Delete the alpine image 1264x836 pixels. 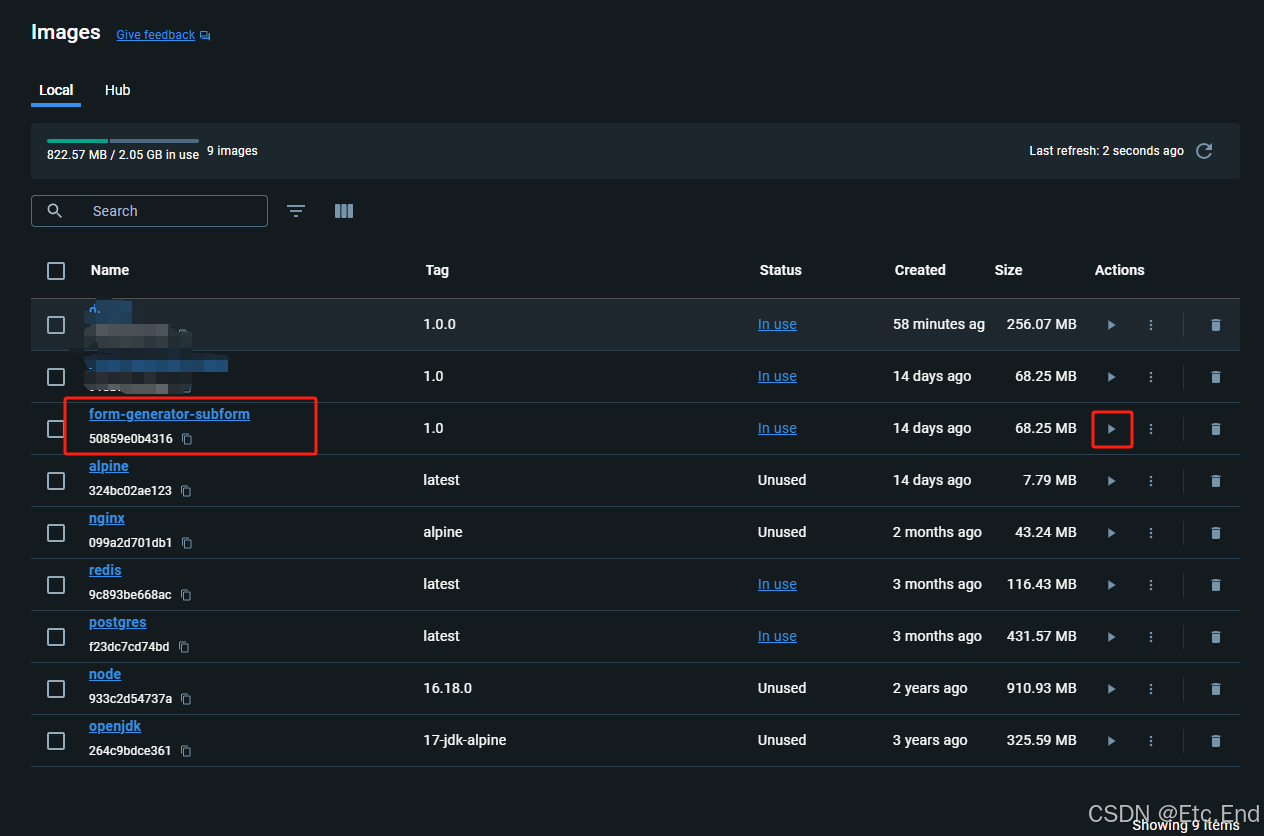click(1216, 481)
